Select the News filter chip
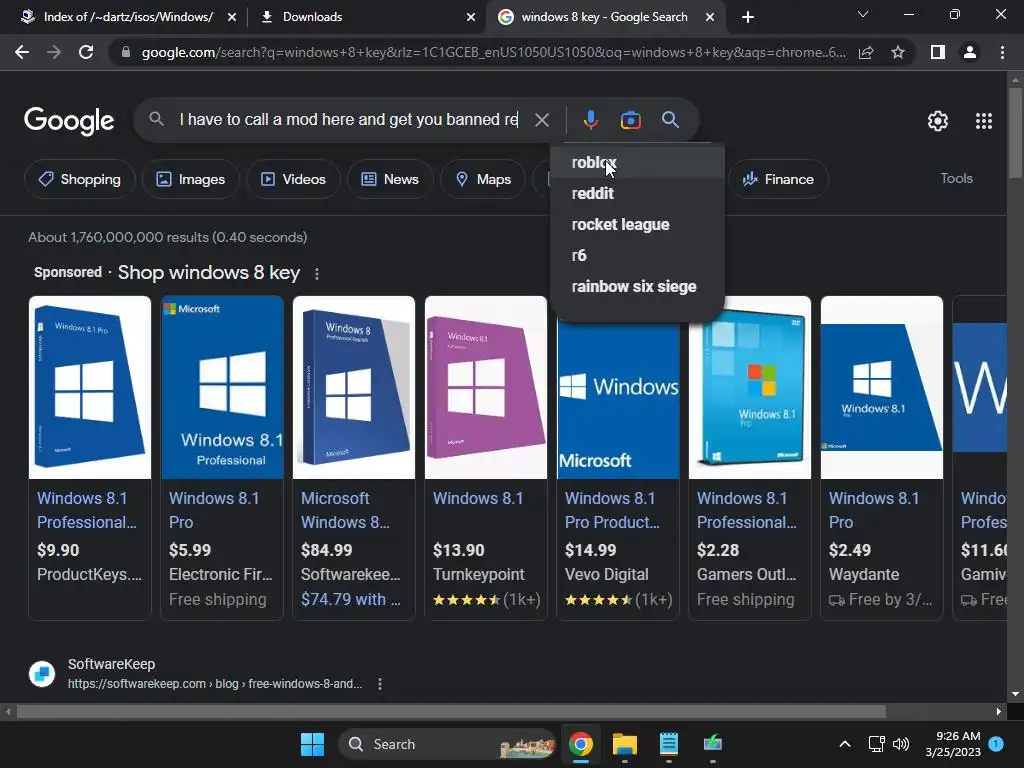This screenshot has width=1024, height=768. [390, 179]
